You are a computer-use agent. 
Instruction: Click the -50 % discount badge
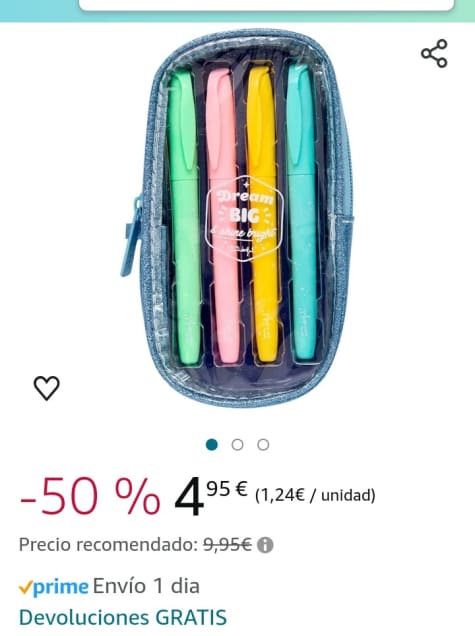(x=90, y=497)
